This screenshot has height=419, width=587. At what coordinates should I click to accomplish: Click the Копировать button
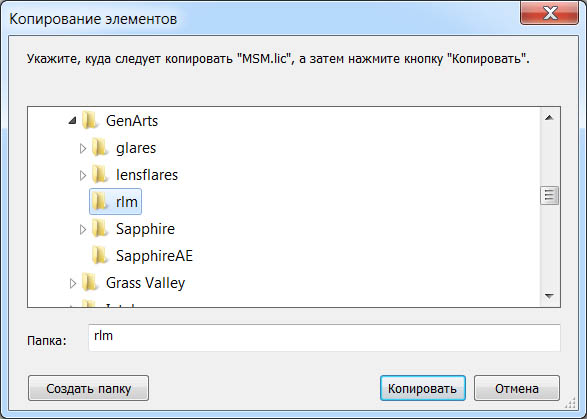coord(423,388)
